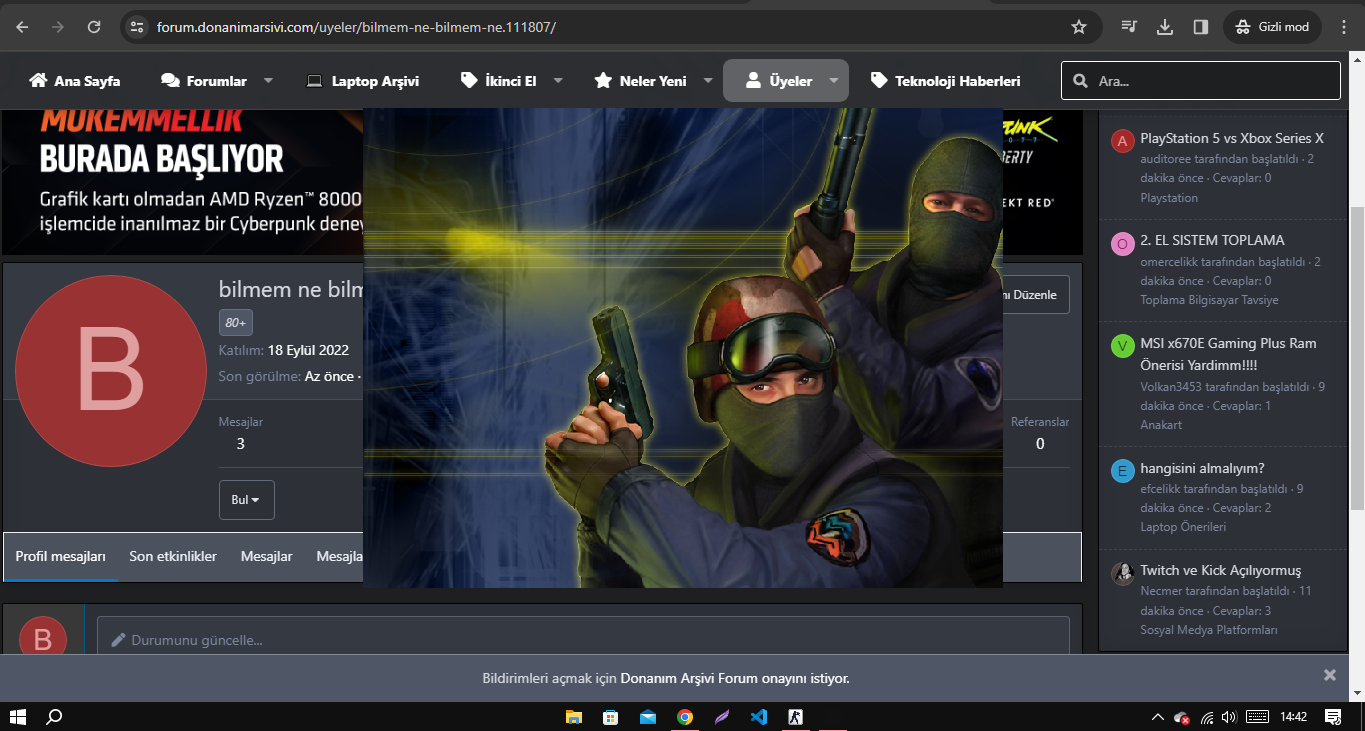Open File Explorer from taskbar
The image size is (1365, 731).
(574, 717)
